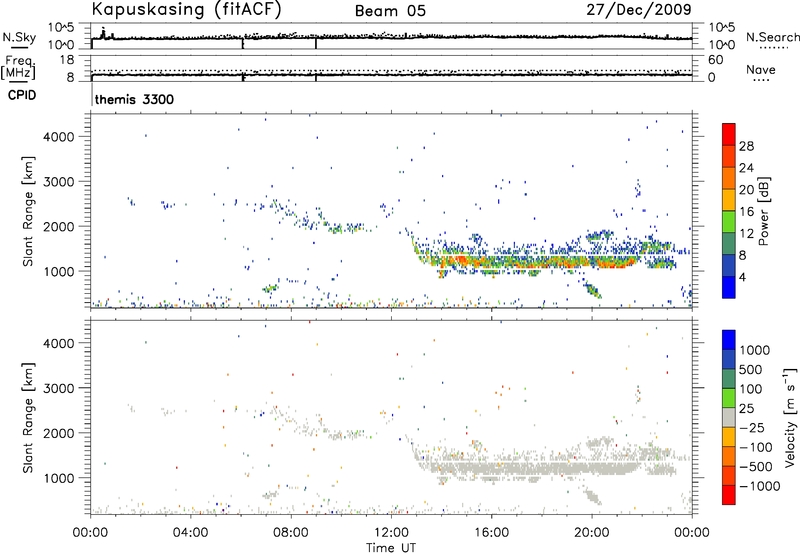Select the 2000 range tick in power panel

[x=58, y=226]
